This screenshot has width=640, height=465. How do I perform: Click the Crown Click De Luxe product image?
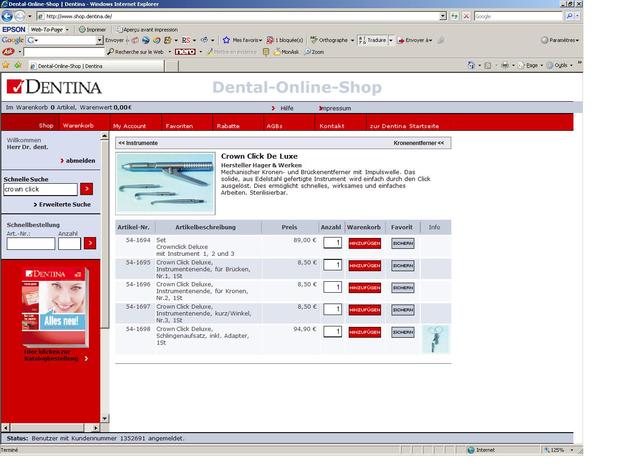(165, 183)
